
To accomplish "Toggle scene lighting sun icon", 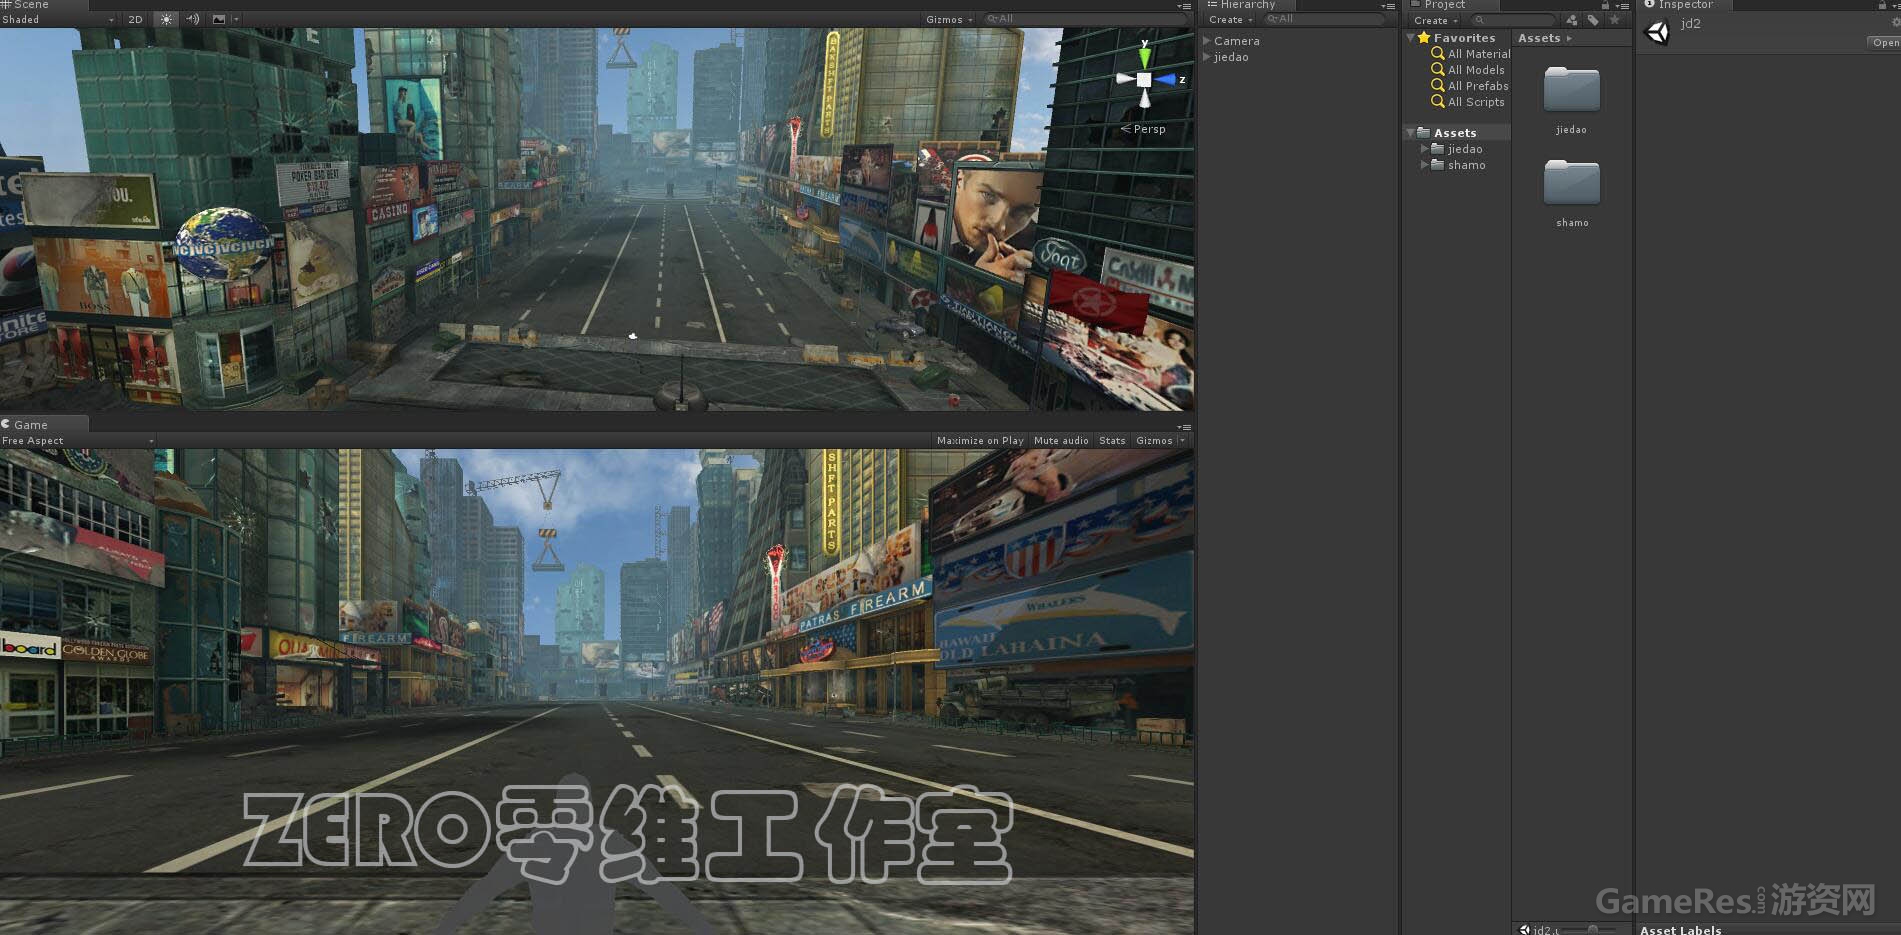I will pos(166,19).
